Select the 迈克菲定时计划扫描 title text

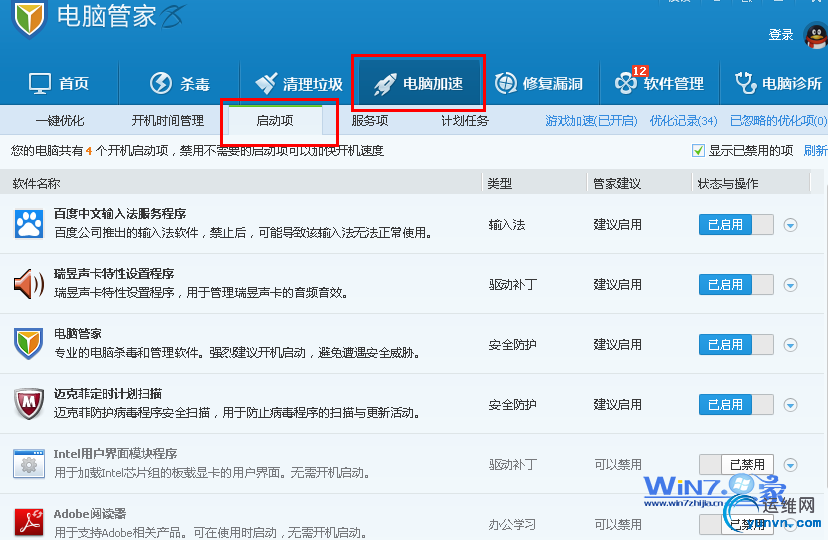(108, 394)
